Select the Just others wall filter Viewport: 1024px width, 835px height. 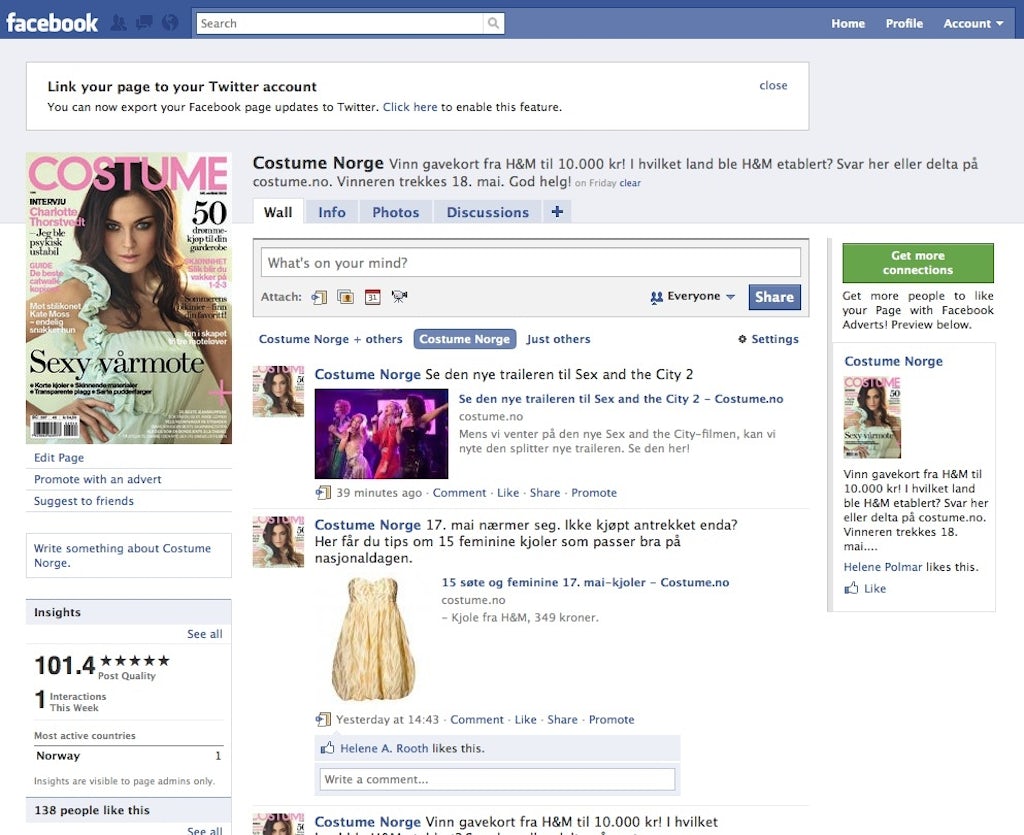(x=558, y=339)
